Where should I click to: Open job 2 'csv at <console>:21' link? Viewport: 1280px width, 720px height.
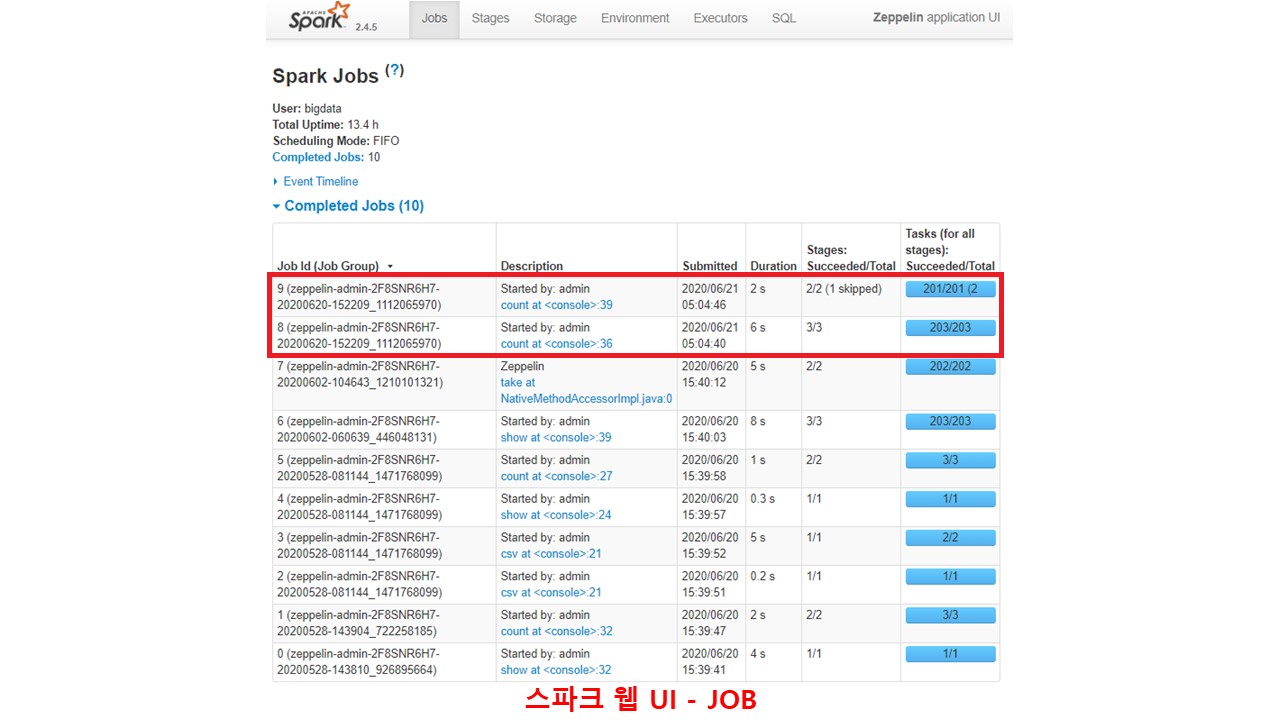551,593
